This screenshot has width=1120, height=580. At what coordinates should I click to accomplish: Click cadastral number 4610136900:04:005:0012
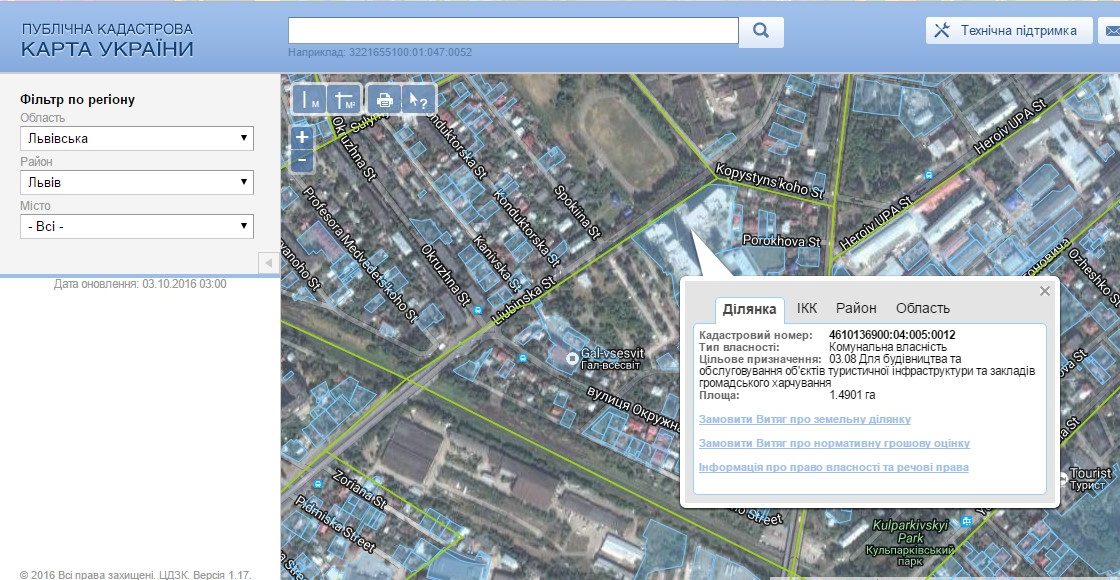click(x=892, y=335)
